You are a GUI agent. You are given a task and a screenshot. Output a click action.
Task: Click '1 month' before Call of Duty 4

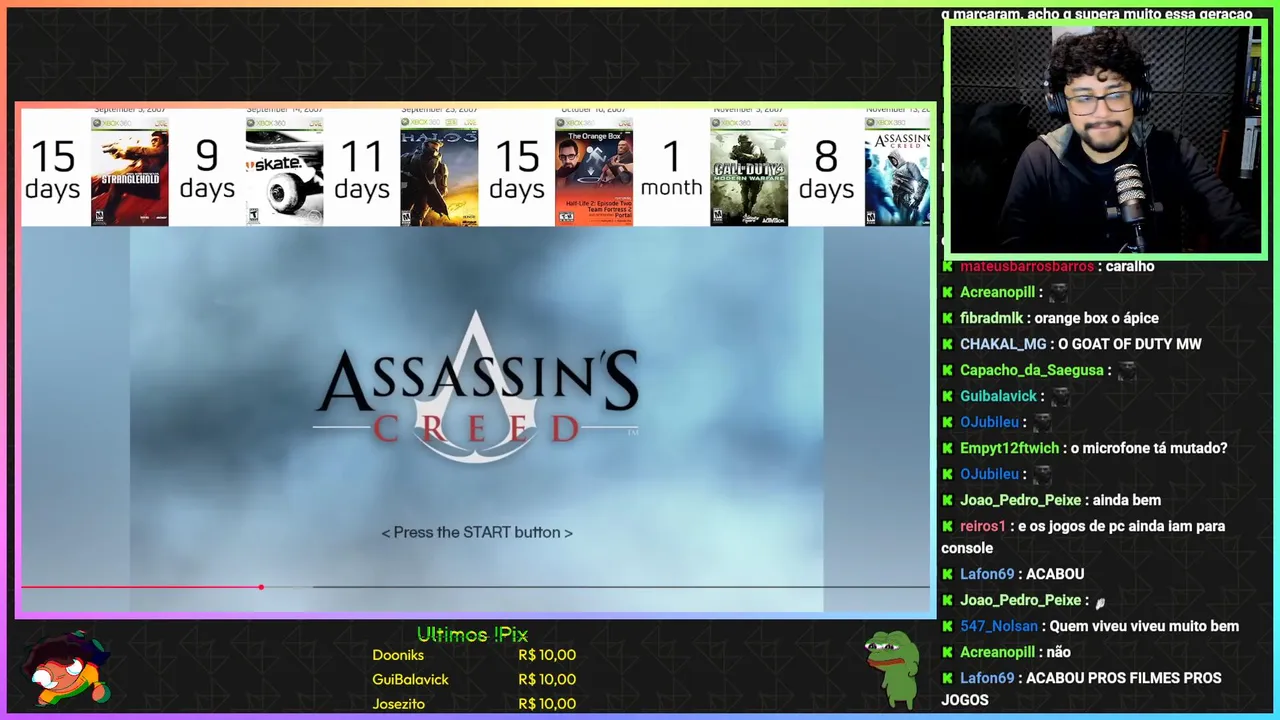pyautogui.click(x=672, y=170)
